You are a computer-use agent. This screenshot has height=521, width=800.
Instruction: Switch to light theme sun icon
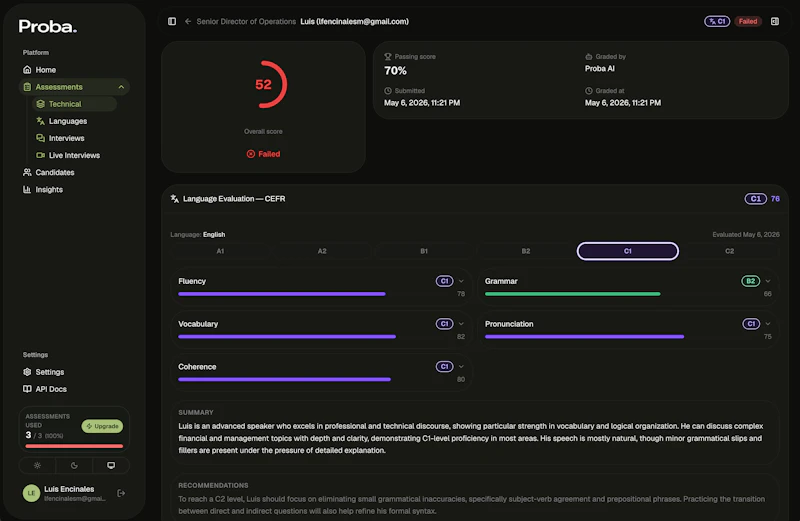(x=37, y=465)
